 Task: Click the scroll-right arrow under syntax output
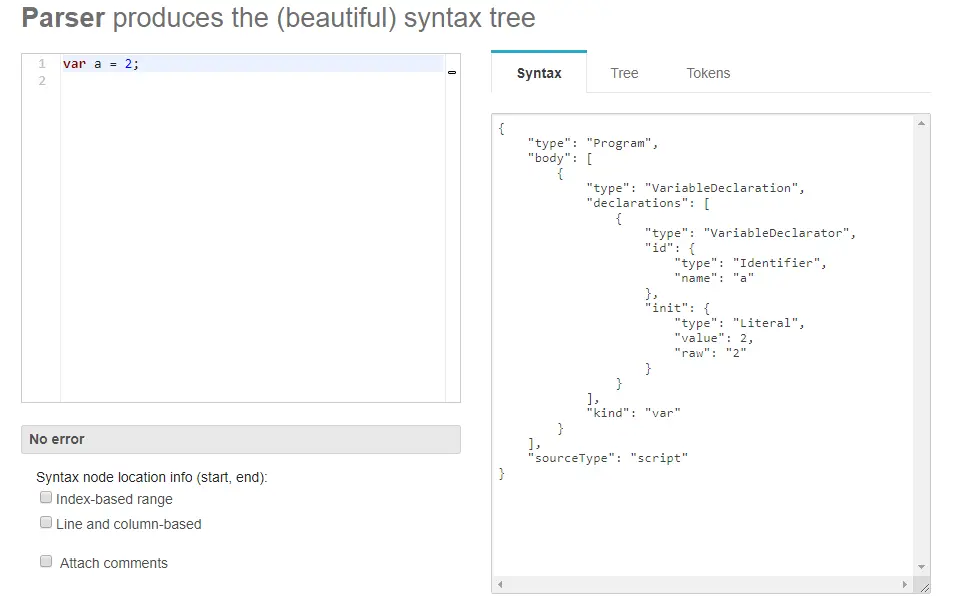point(906,585)
